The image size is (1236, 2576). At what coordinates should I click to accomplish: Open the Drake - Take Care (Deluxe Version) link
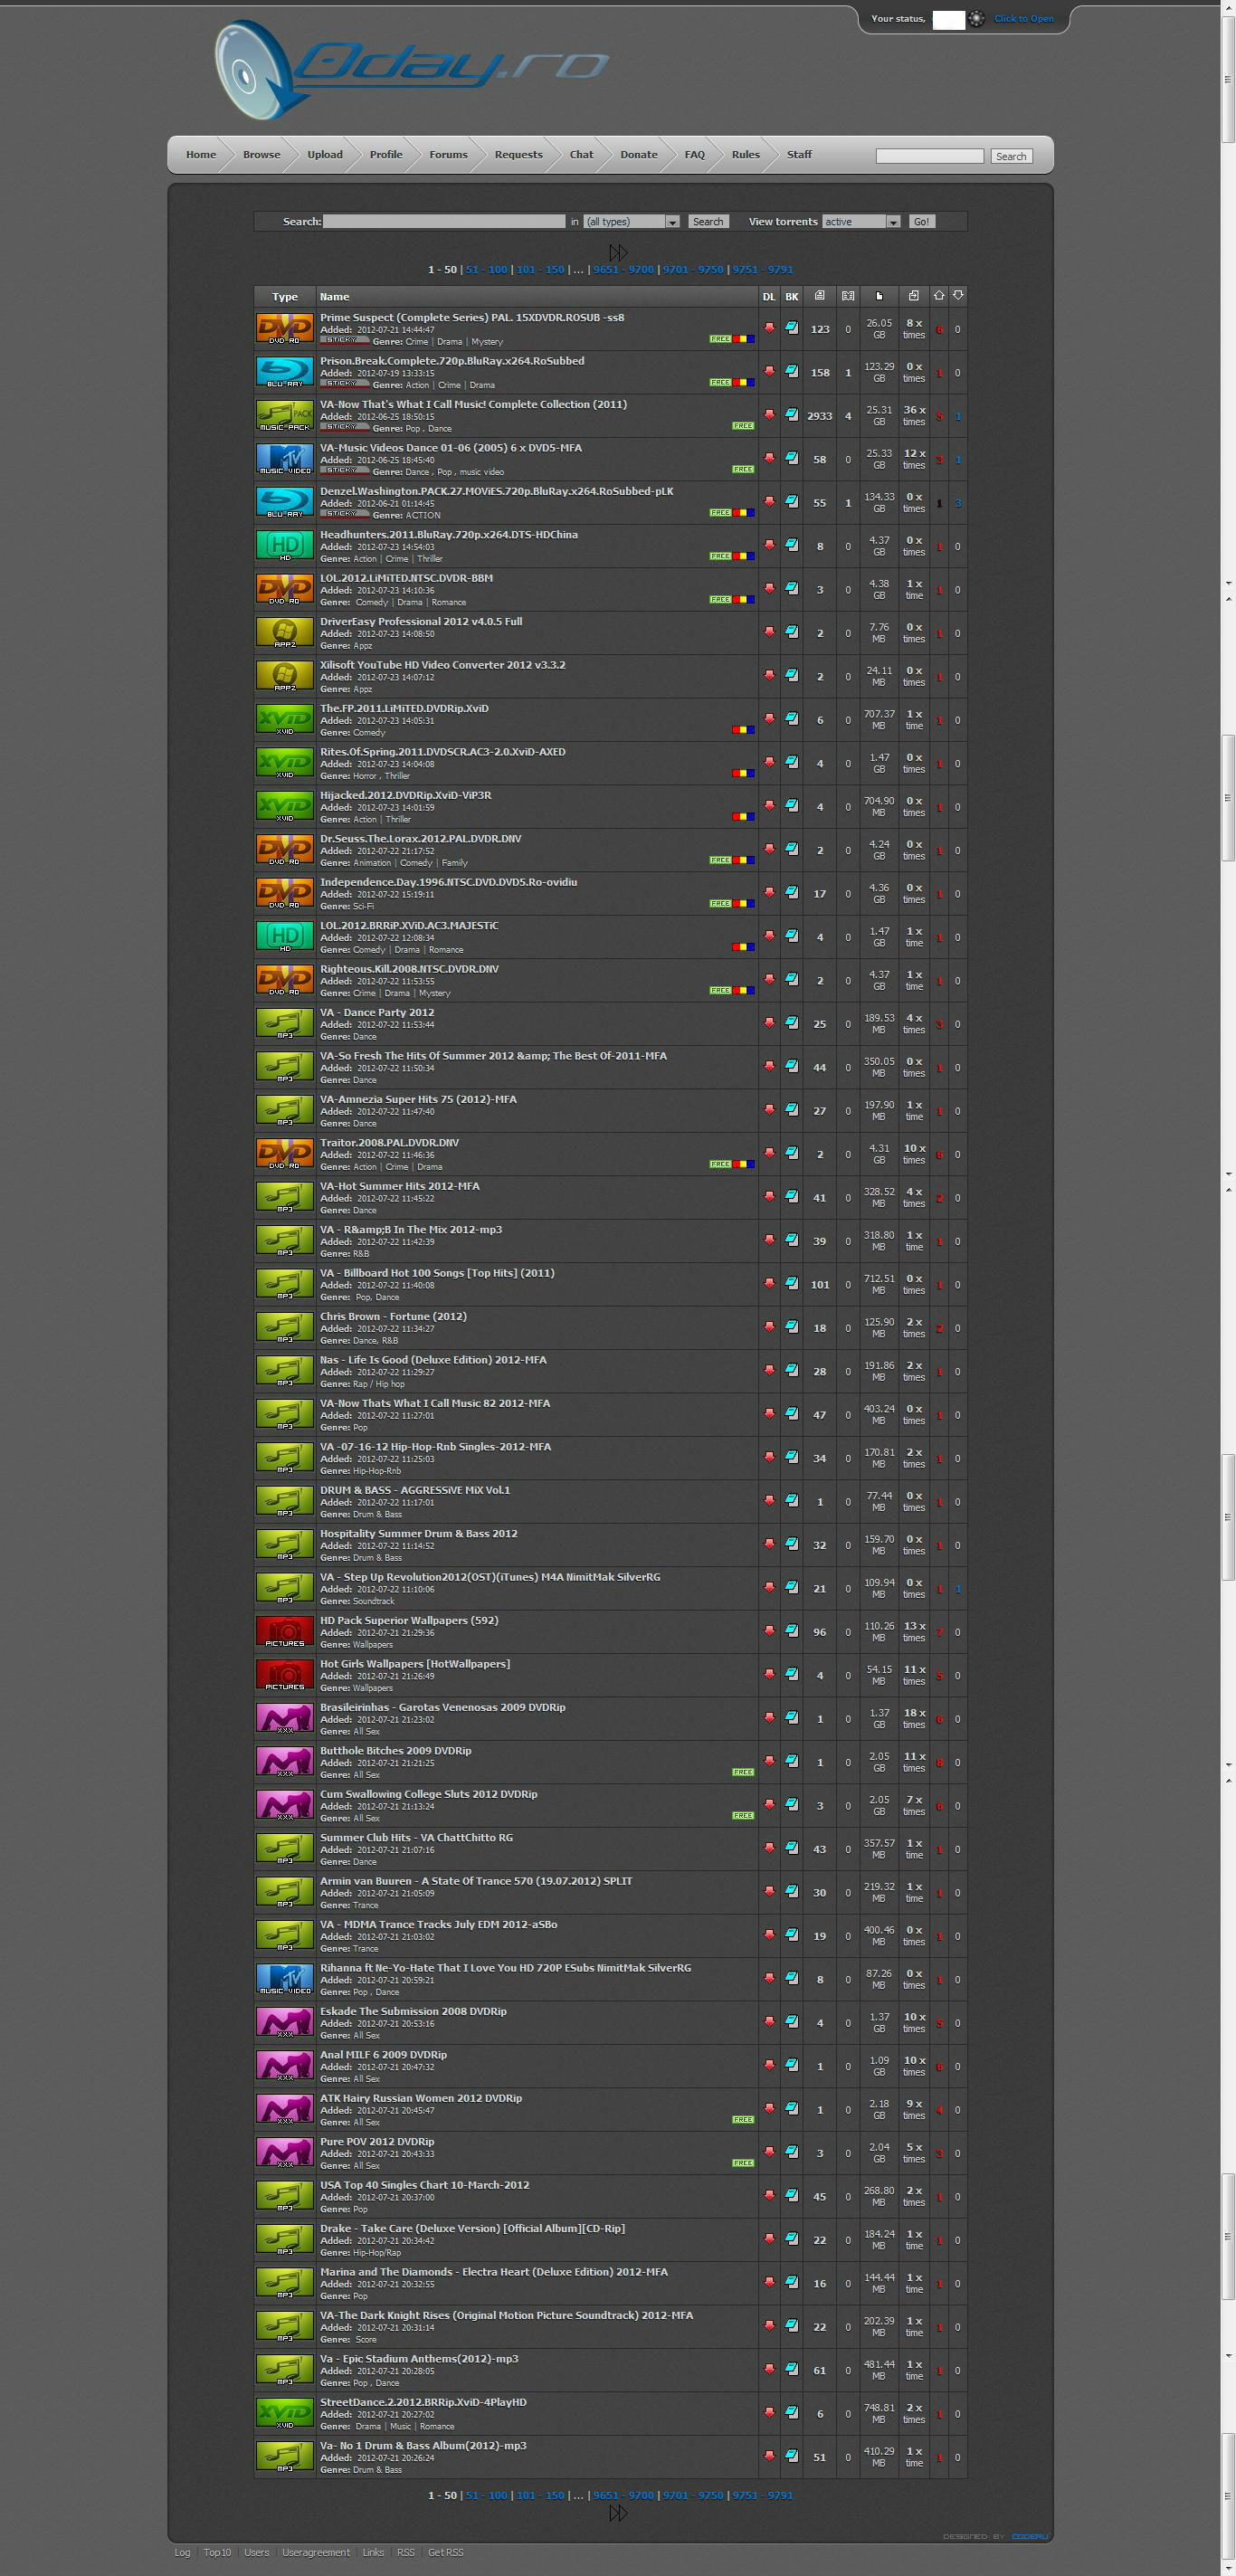[473, 2228]
